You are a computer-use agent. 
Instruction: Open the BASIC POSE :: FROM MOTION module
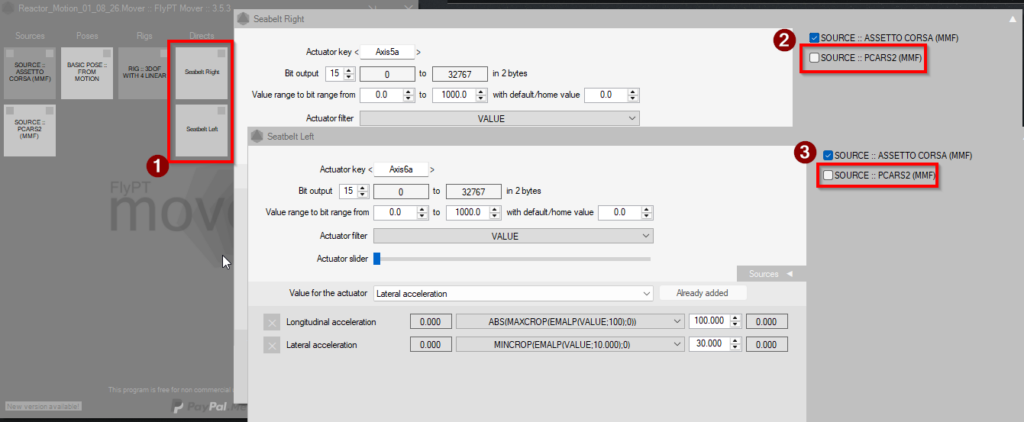tap(87, 73)
